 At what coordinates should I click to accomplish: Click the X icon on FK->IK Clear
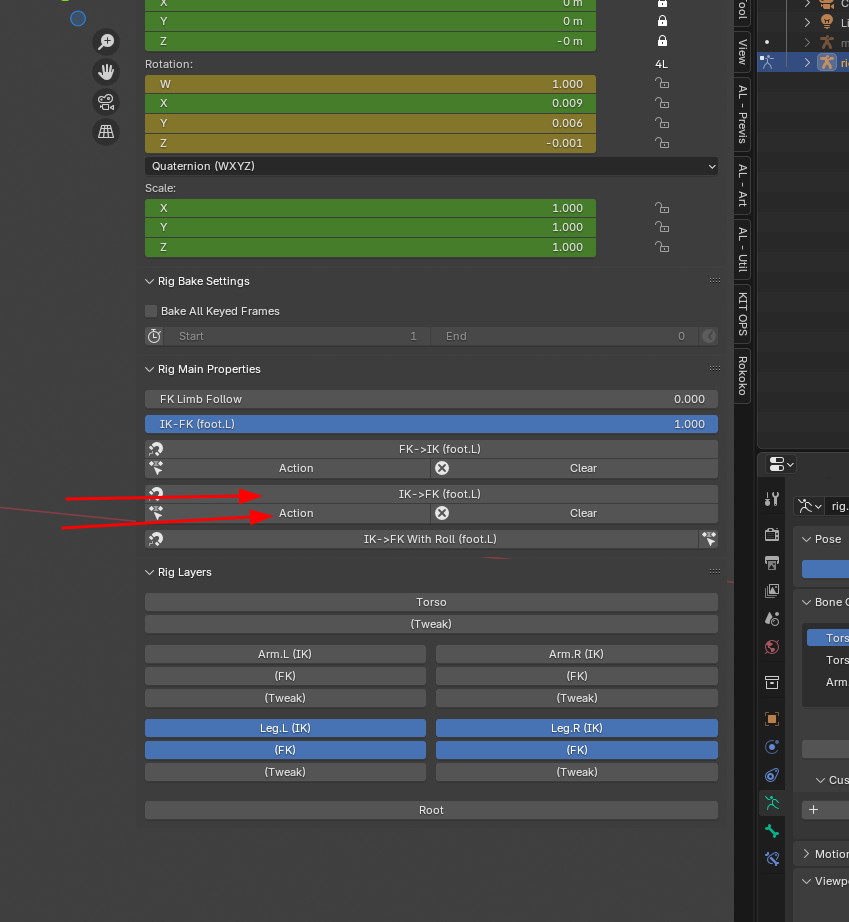442,468
